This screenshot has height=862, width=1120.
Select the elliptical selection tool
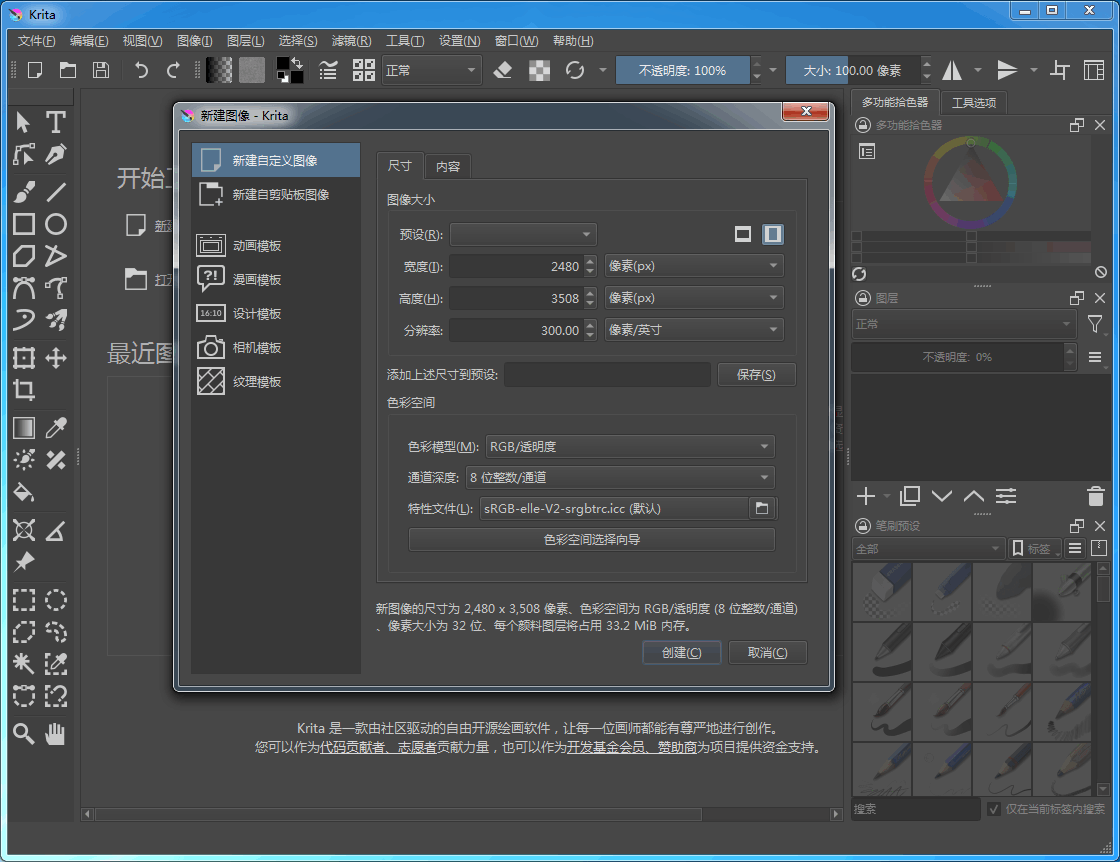pyautogui.click(x=56, y=600)
